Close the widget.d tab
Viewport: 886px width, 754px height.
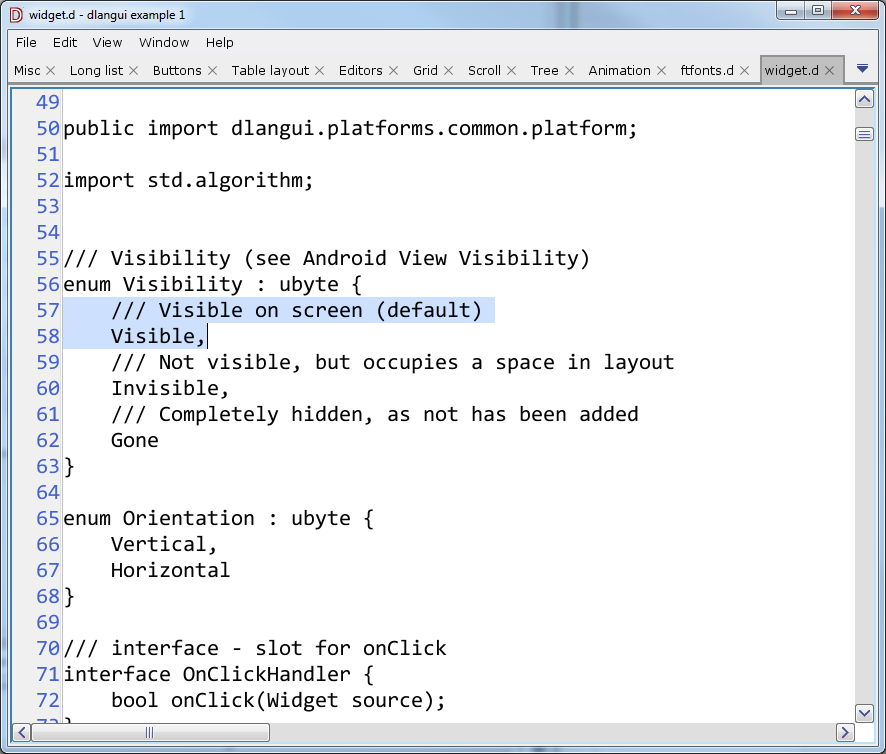(830, 71)
